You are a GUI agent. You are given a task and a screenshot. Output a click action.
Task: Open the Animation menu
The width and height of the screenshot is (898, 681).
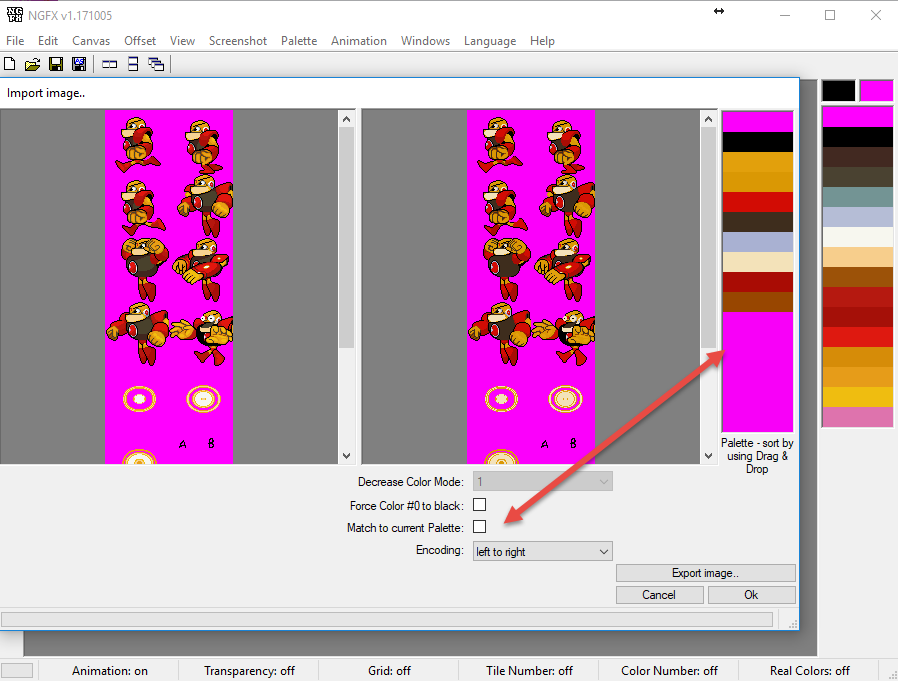[358, 41]
